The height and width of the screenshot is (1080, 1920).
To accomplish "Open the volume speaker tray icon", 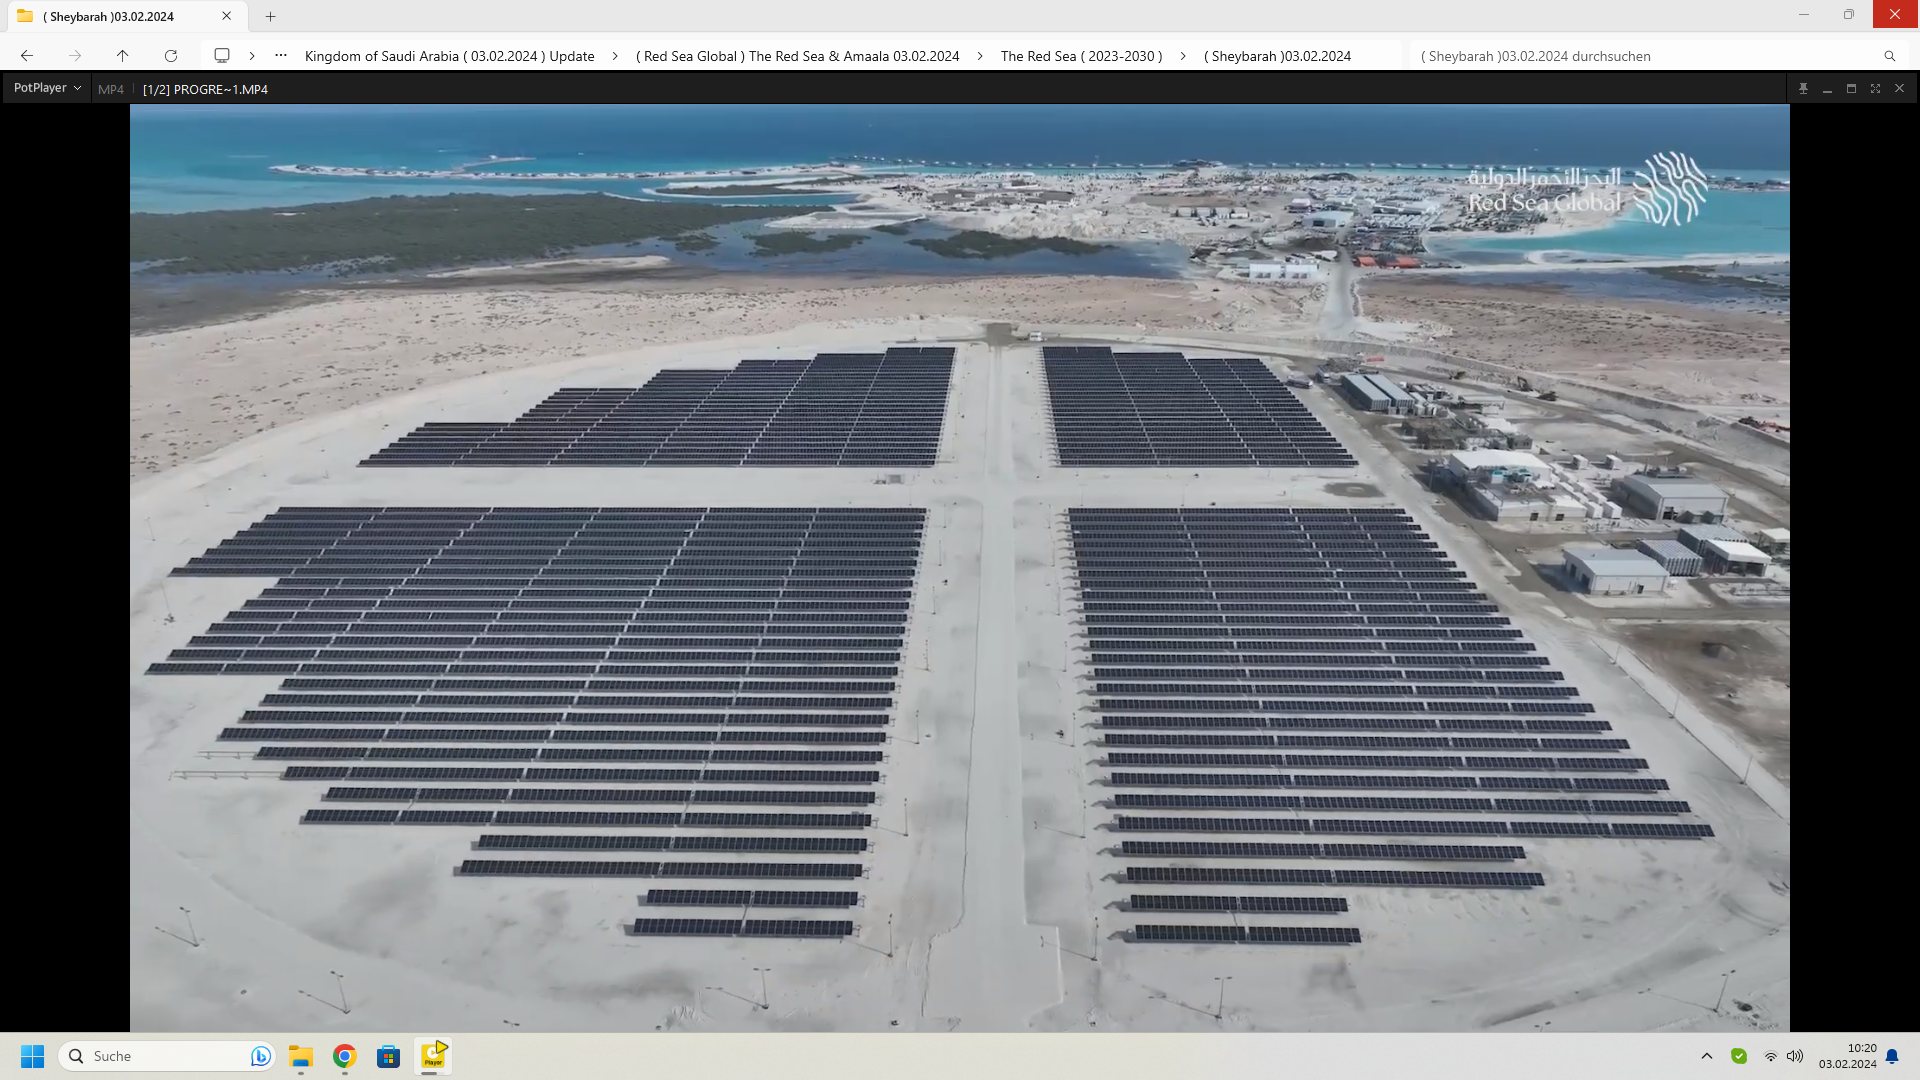I will (1795, 1056).
